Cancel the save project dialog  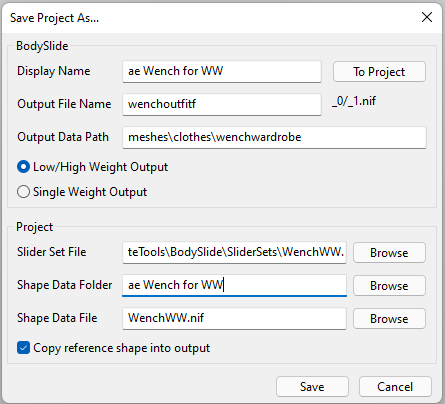point(395,387)
